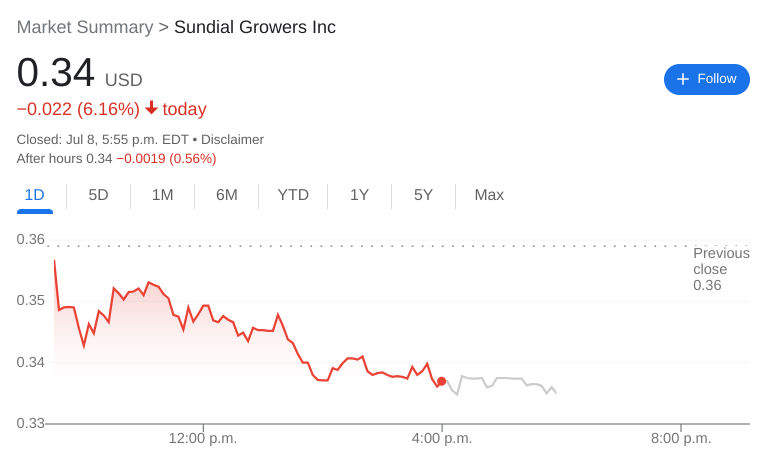Click the gray after-hours chart line
Screen dimensions: 773x462
pyautogui.click(x=500, y=379)
